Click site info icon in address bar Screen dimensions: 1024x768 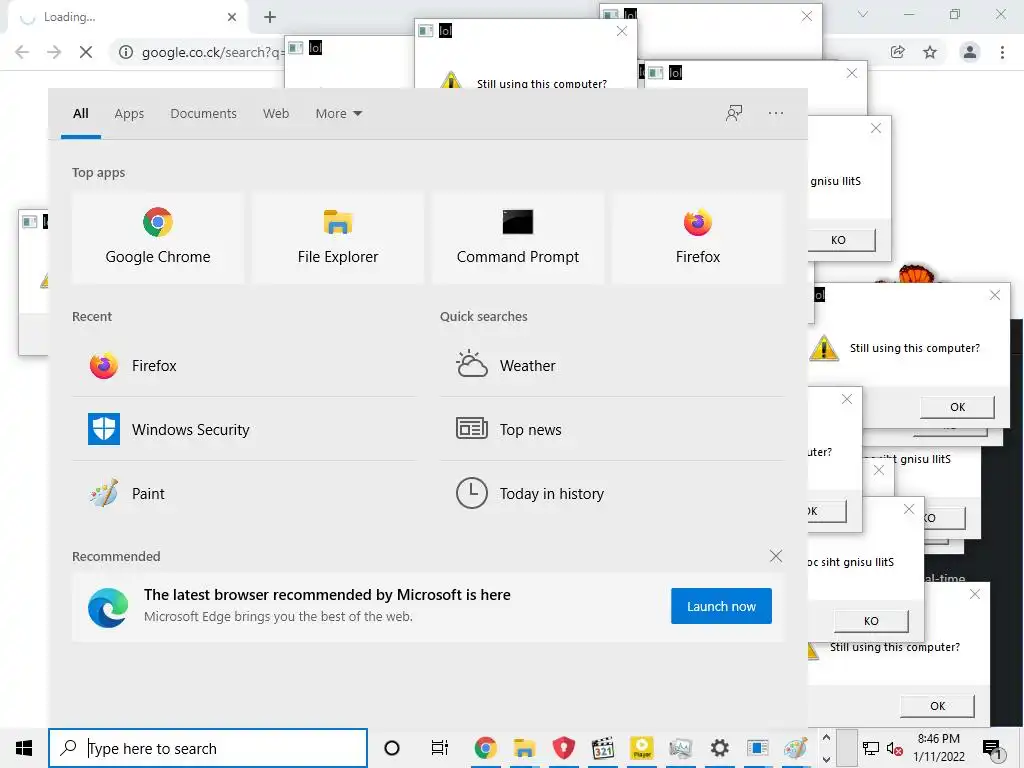(125, 52)
